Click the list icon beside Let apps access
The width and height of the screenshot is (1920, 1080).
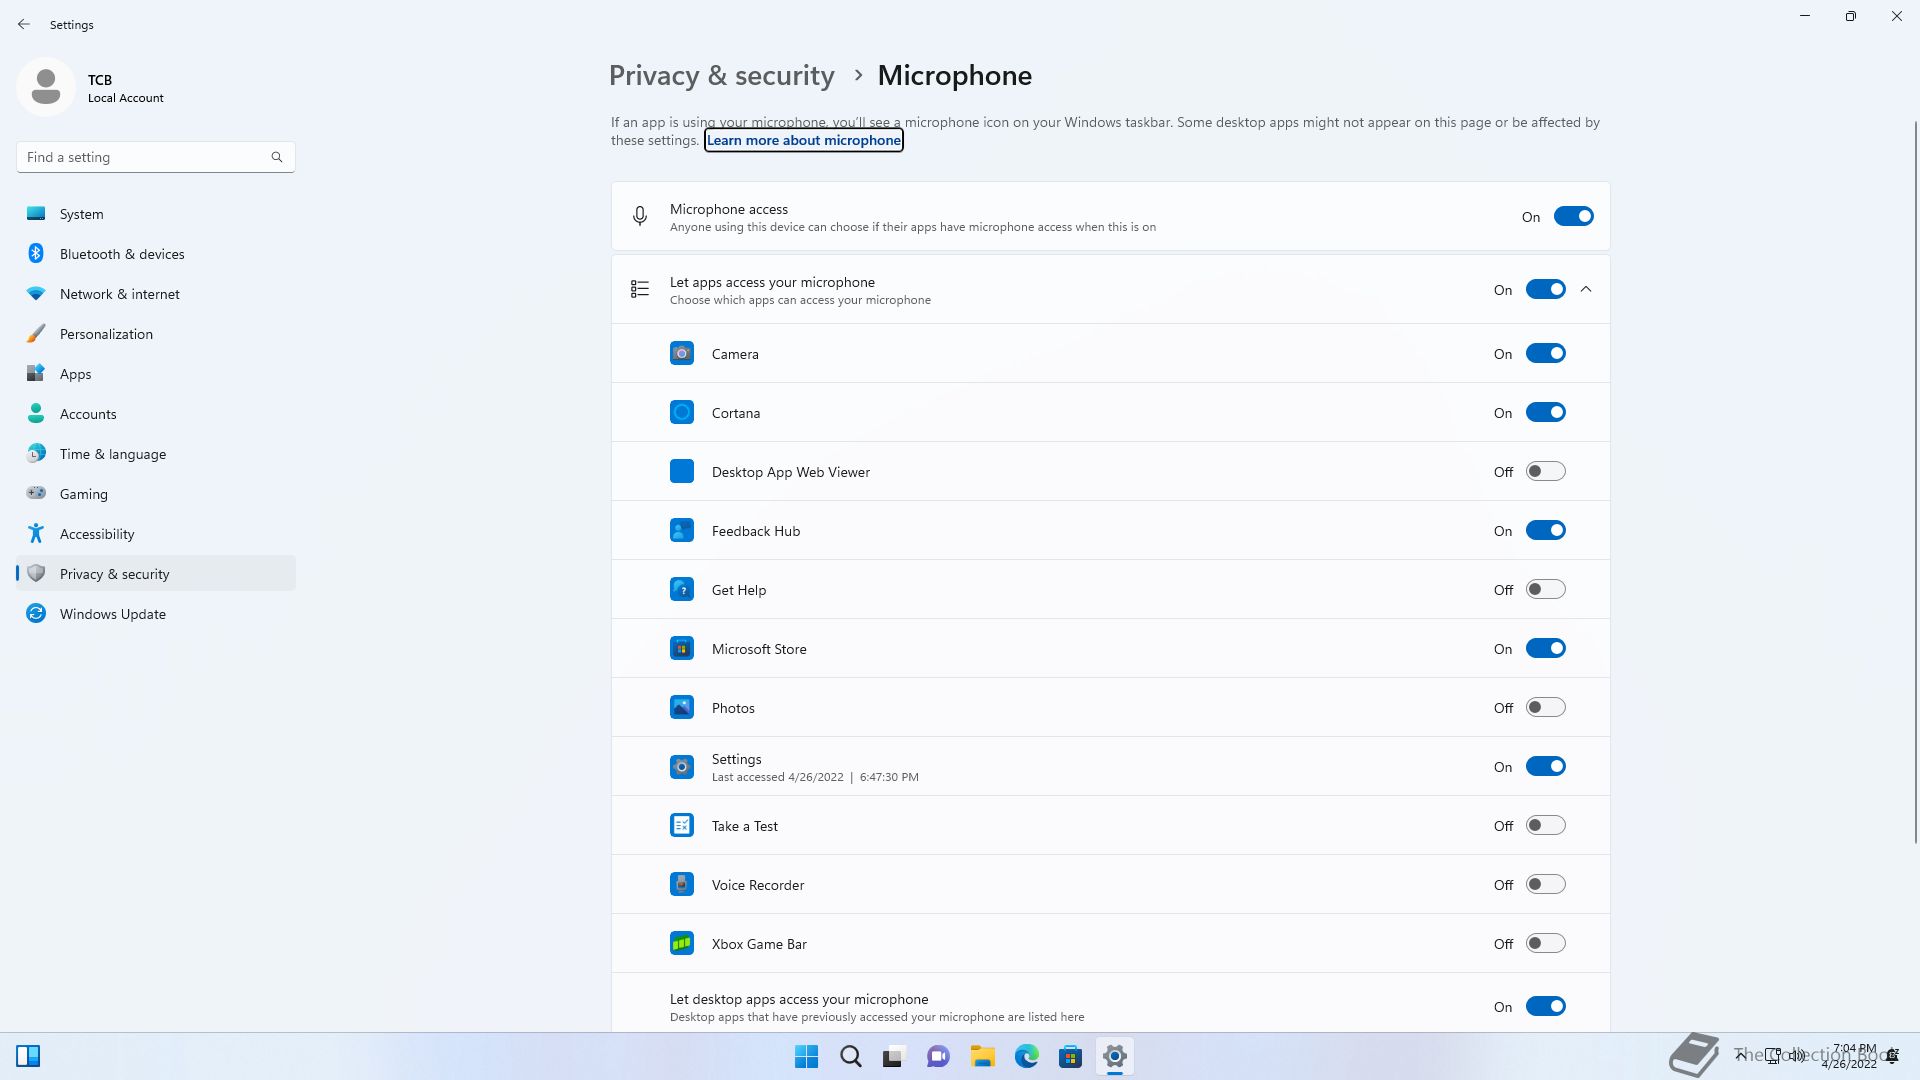pyautogui.click(x=640, y=290)
